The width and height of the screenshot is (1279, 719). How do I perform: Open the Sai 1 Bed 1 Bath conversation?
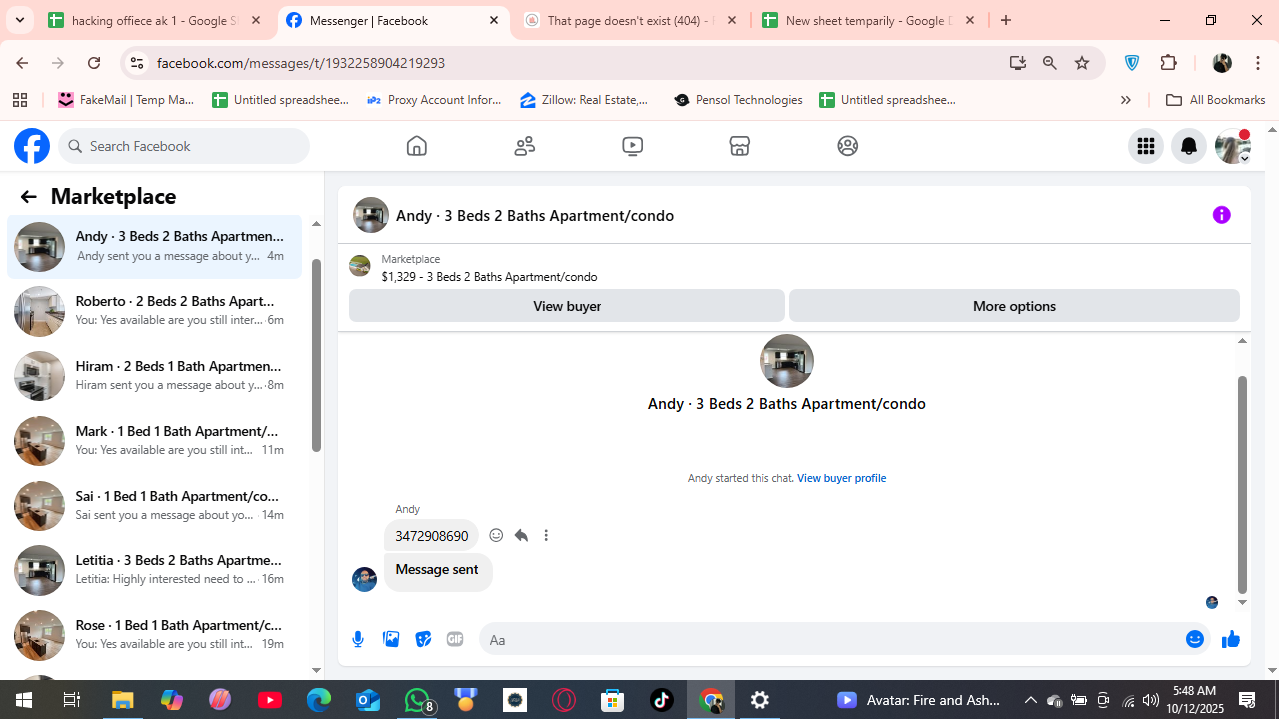pos(155,505)
